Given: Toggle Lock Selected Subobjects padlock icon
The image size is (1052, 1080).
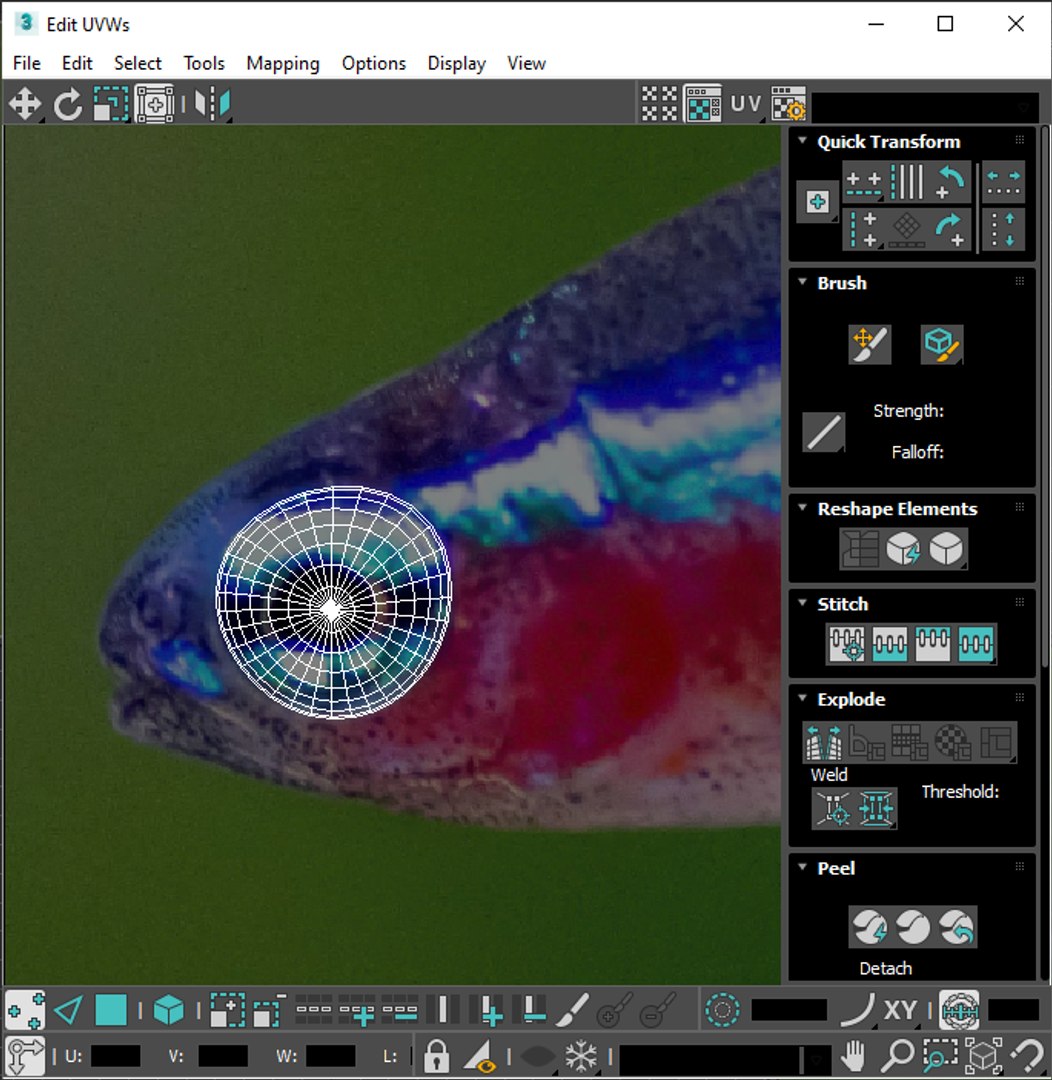Looking at the screenshot, I should coord(436,1056).
